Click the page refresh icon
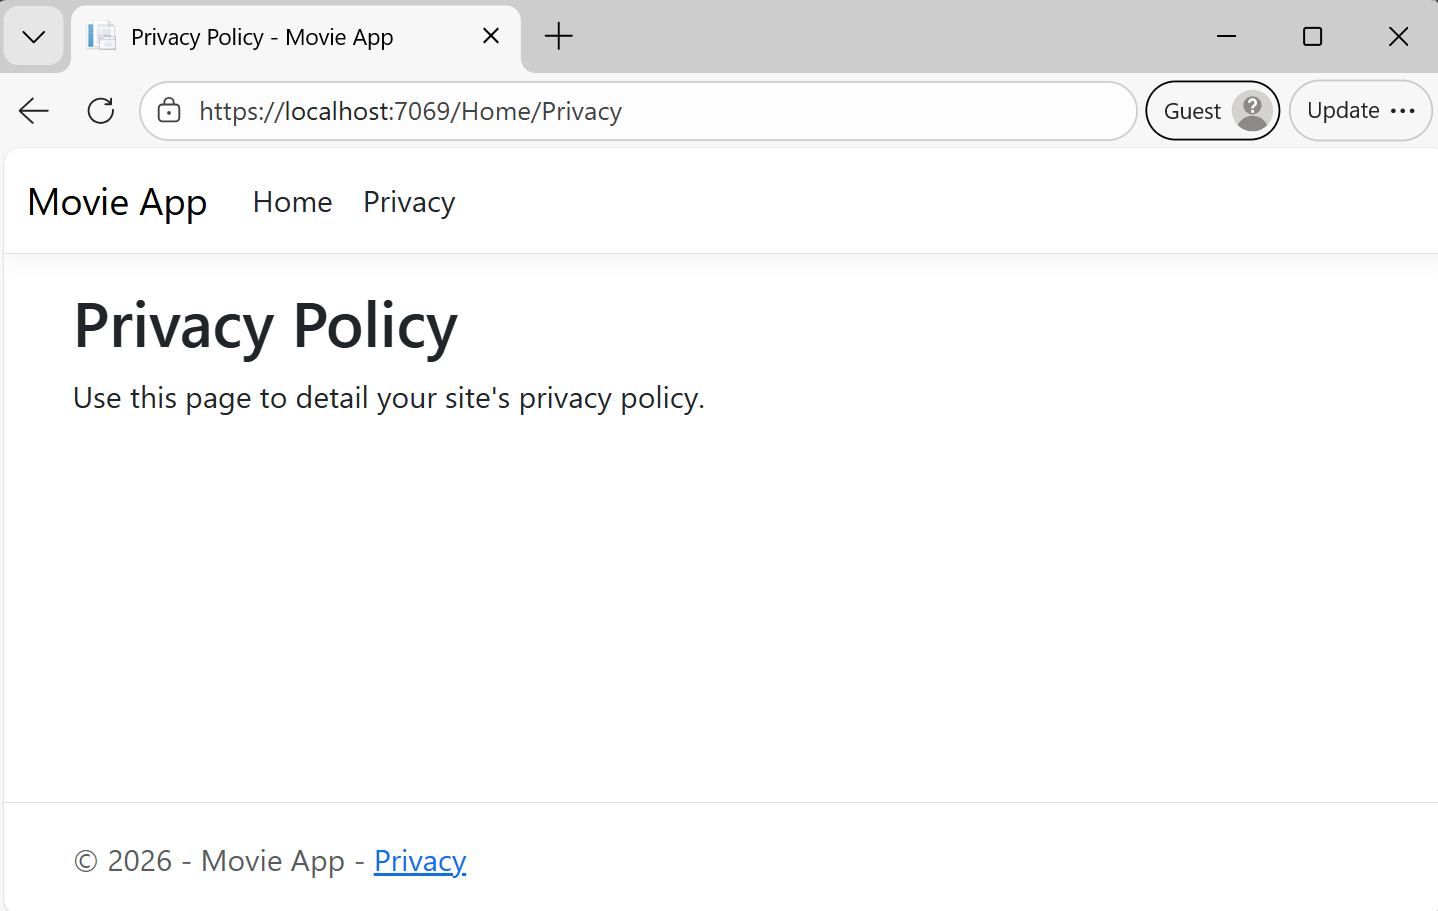1438x911 pixels. (100, 110)
